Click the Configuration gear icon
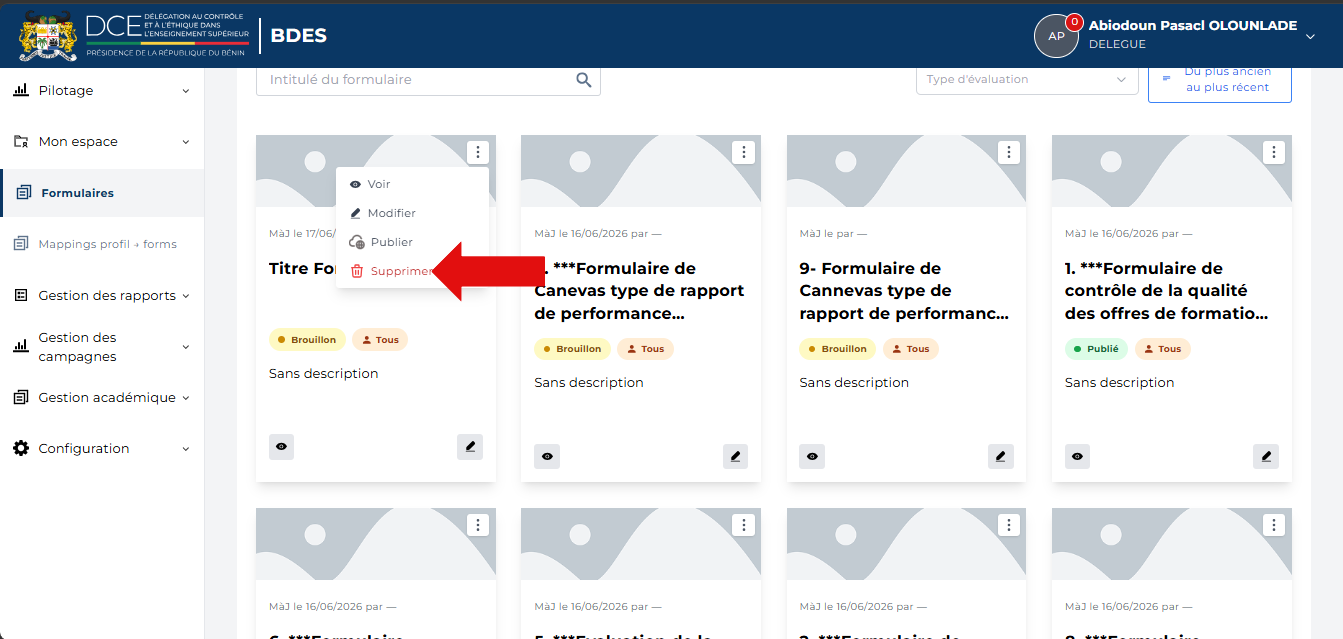Screen dimensions: 1343x639 click(21, 448)
